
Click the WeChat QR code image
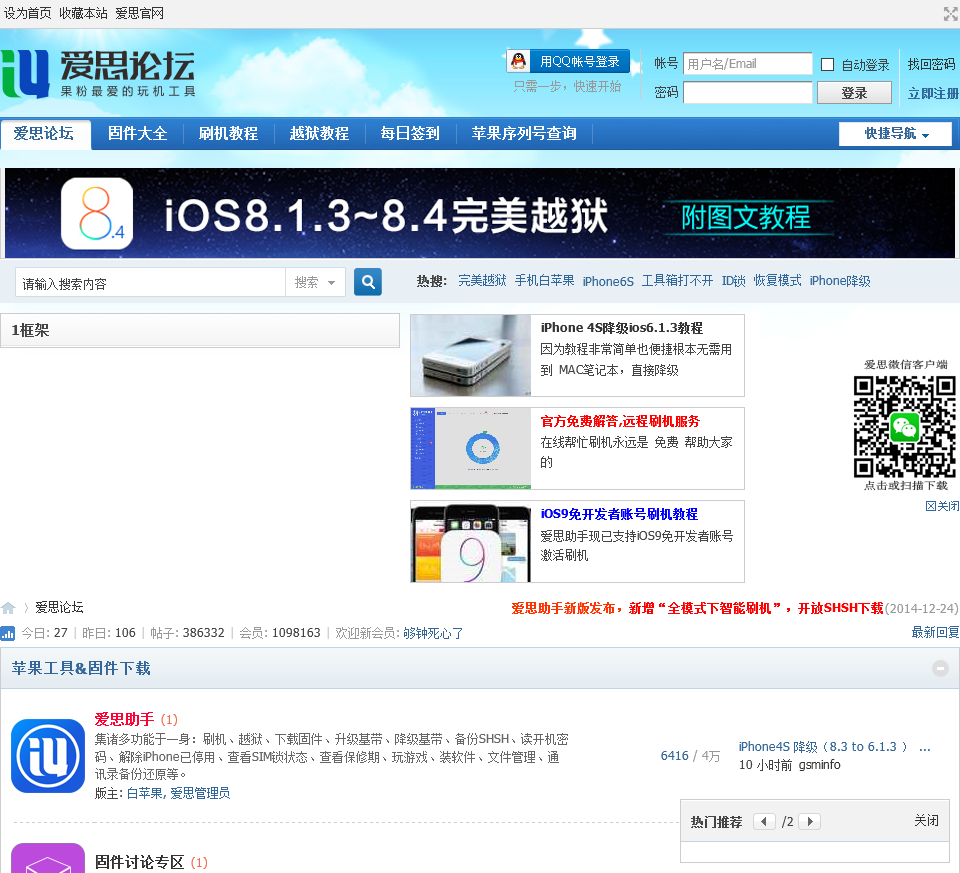[904, 427]
